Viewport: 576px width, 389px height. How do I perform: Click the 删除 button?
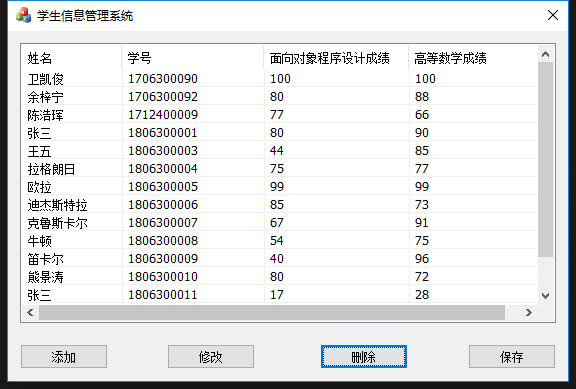click(x=364, y=356)
